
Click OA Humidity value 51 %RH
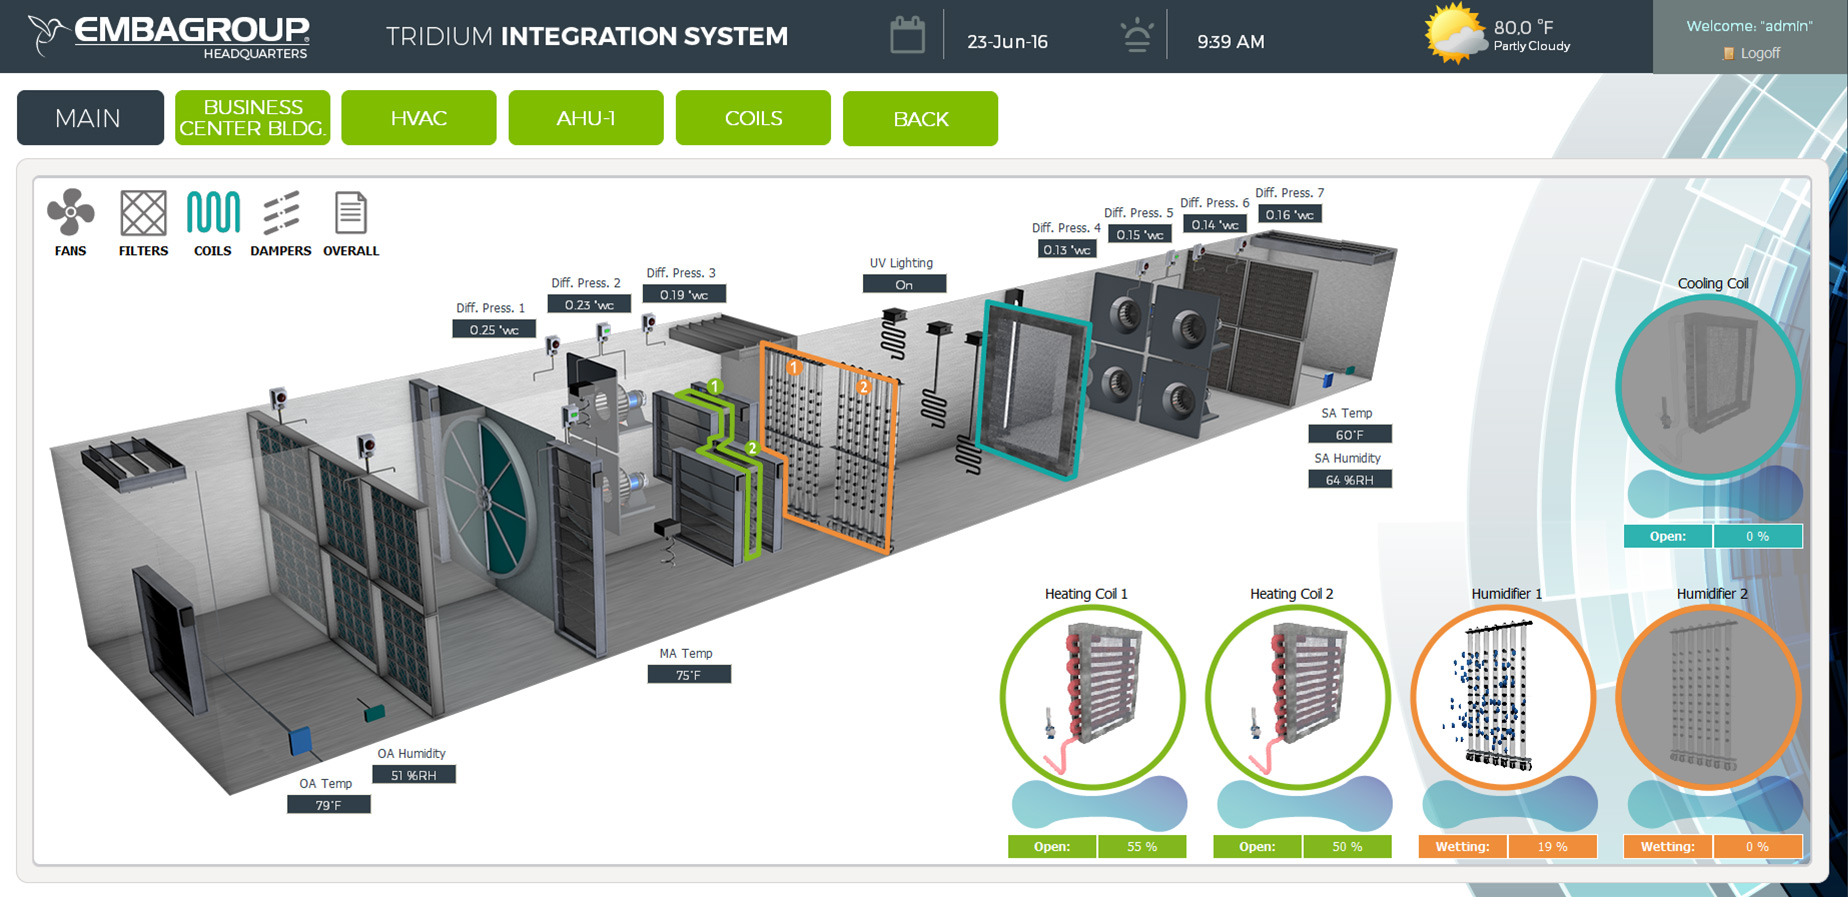[414, 775]
